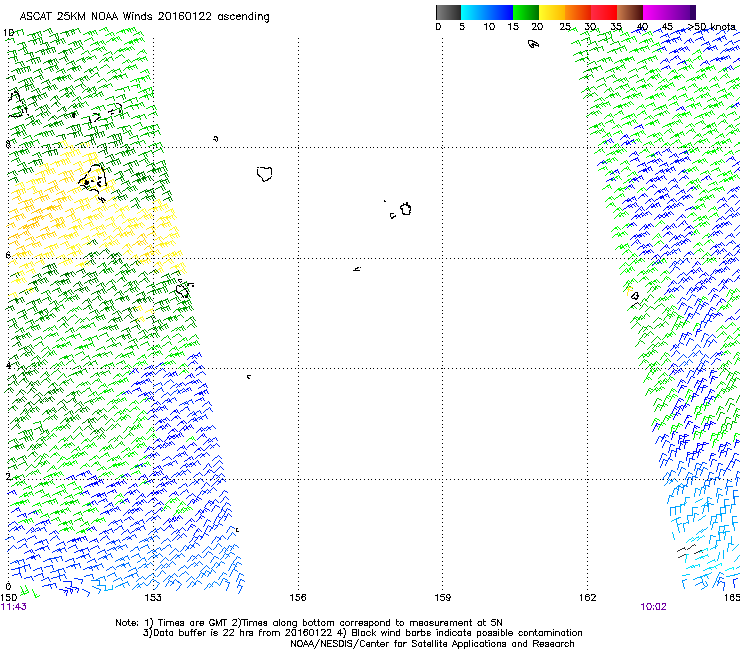Pick the brown 35-40 knot legend segment
The image size is (740, 650).
(630, 12)
